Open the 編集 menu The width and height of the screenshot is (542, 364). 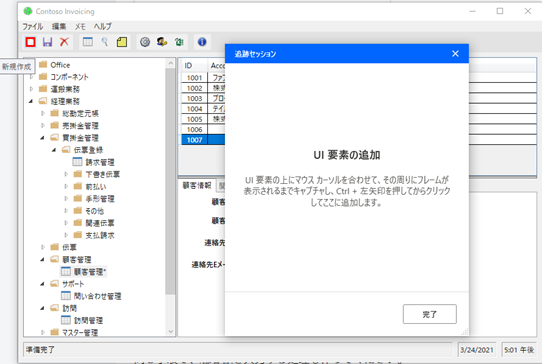click(59, 26)
